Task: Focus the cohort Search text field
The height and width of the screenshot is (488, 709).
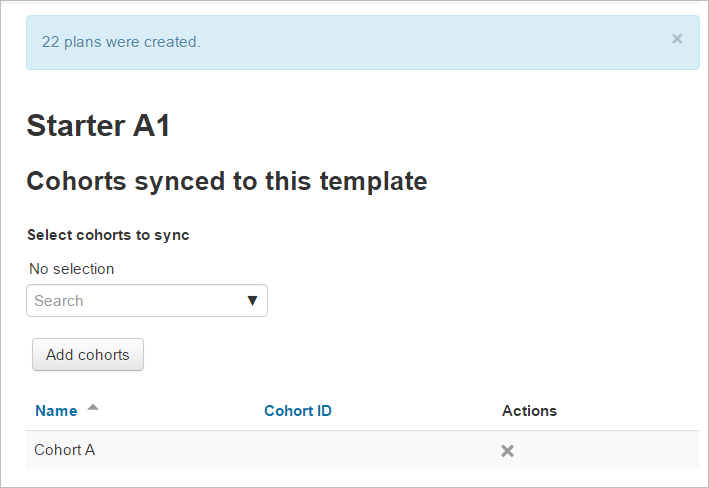Action: pos(130,300)
